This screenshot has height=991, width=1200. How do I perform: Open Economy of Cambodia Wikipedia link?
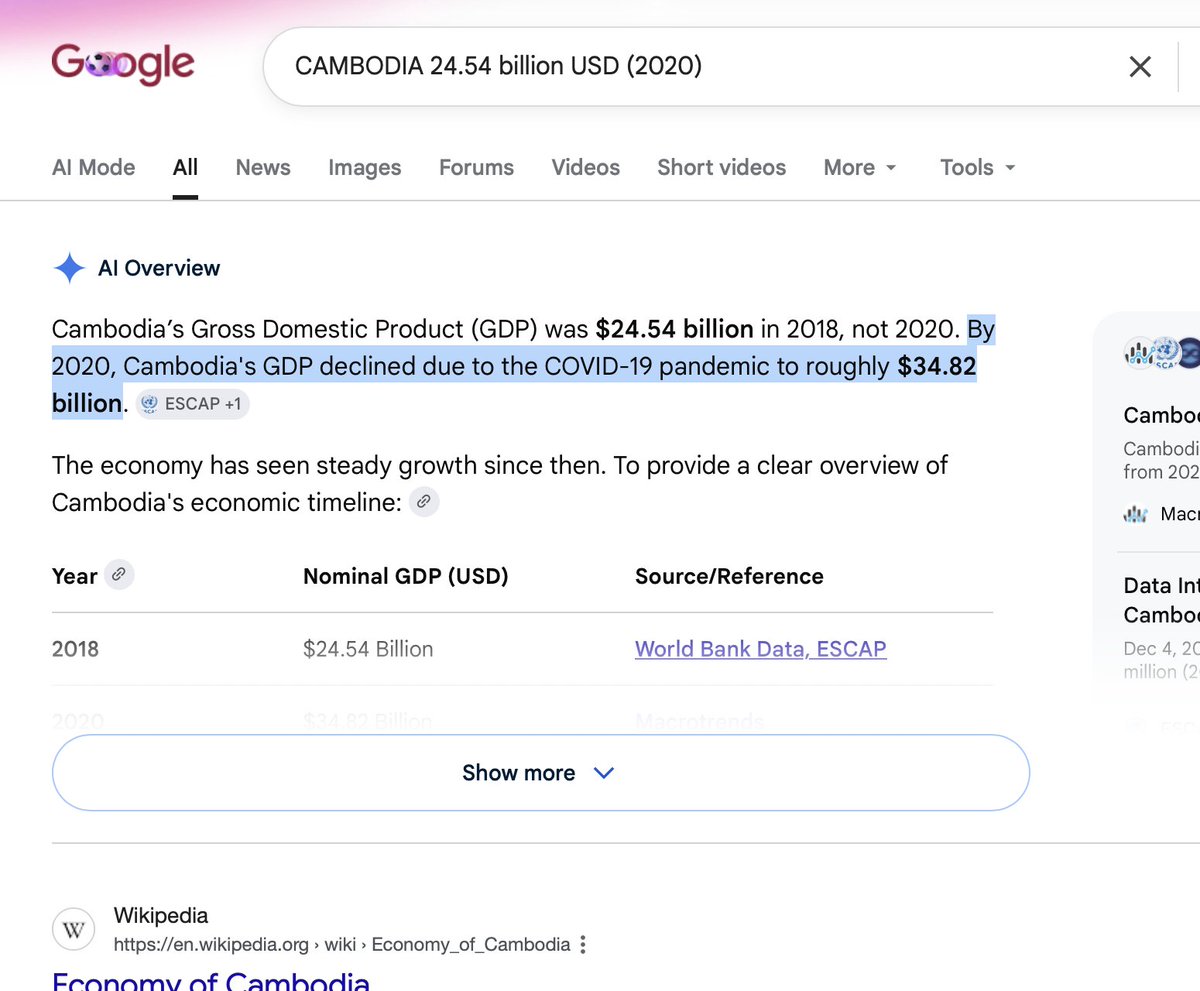click(211, 980)
